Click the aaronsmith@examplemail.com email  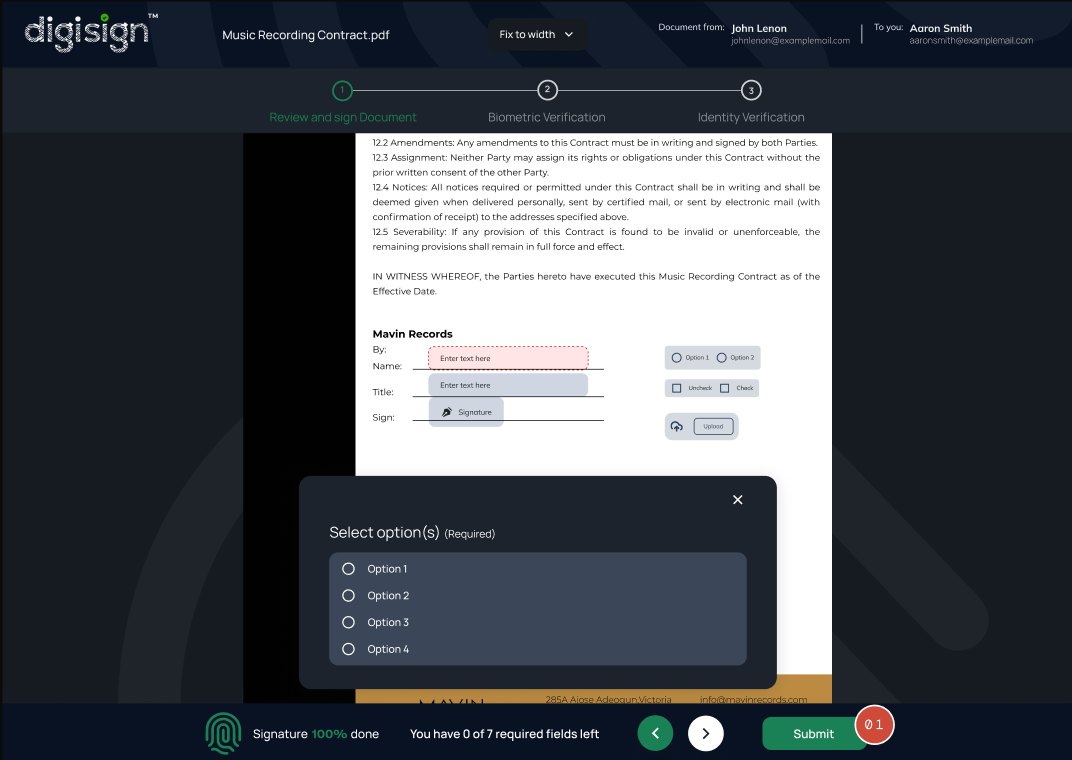point(971,40)
